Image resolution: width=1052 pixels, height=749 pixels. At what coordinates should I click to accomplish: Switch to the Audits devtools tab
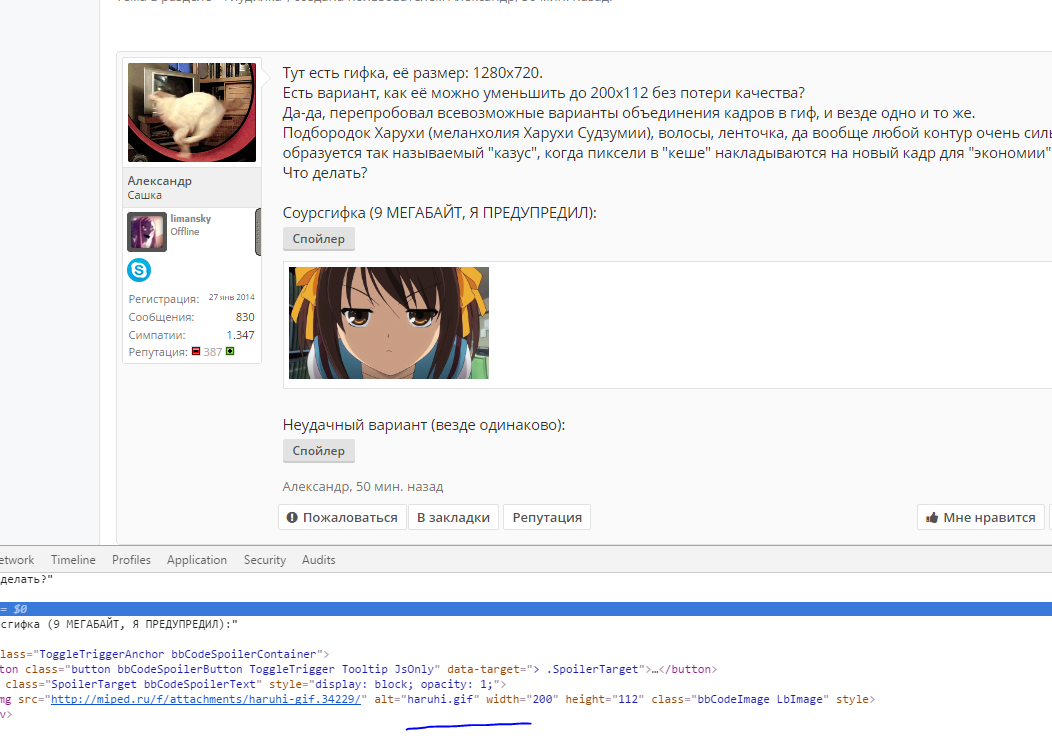[x=319, y=560]
